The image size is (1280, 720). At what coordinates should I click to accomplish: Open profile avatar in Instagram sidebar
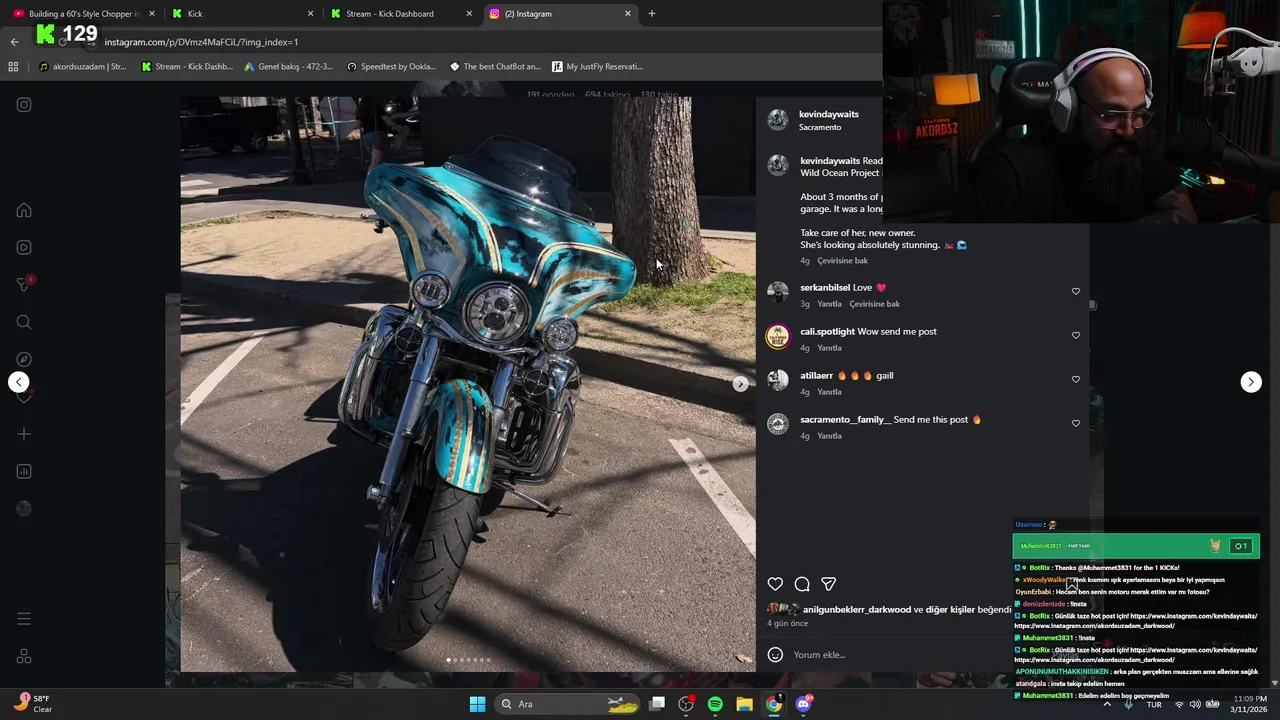coord(24,508)
